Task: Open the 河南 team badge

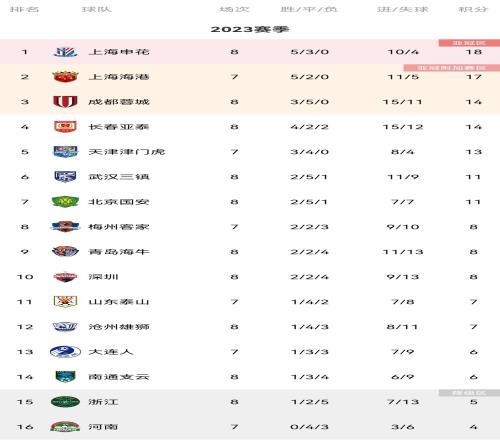Action: pos(65,427)
